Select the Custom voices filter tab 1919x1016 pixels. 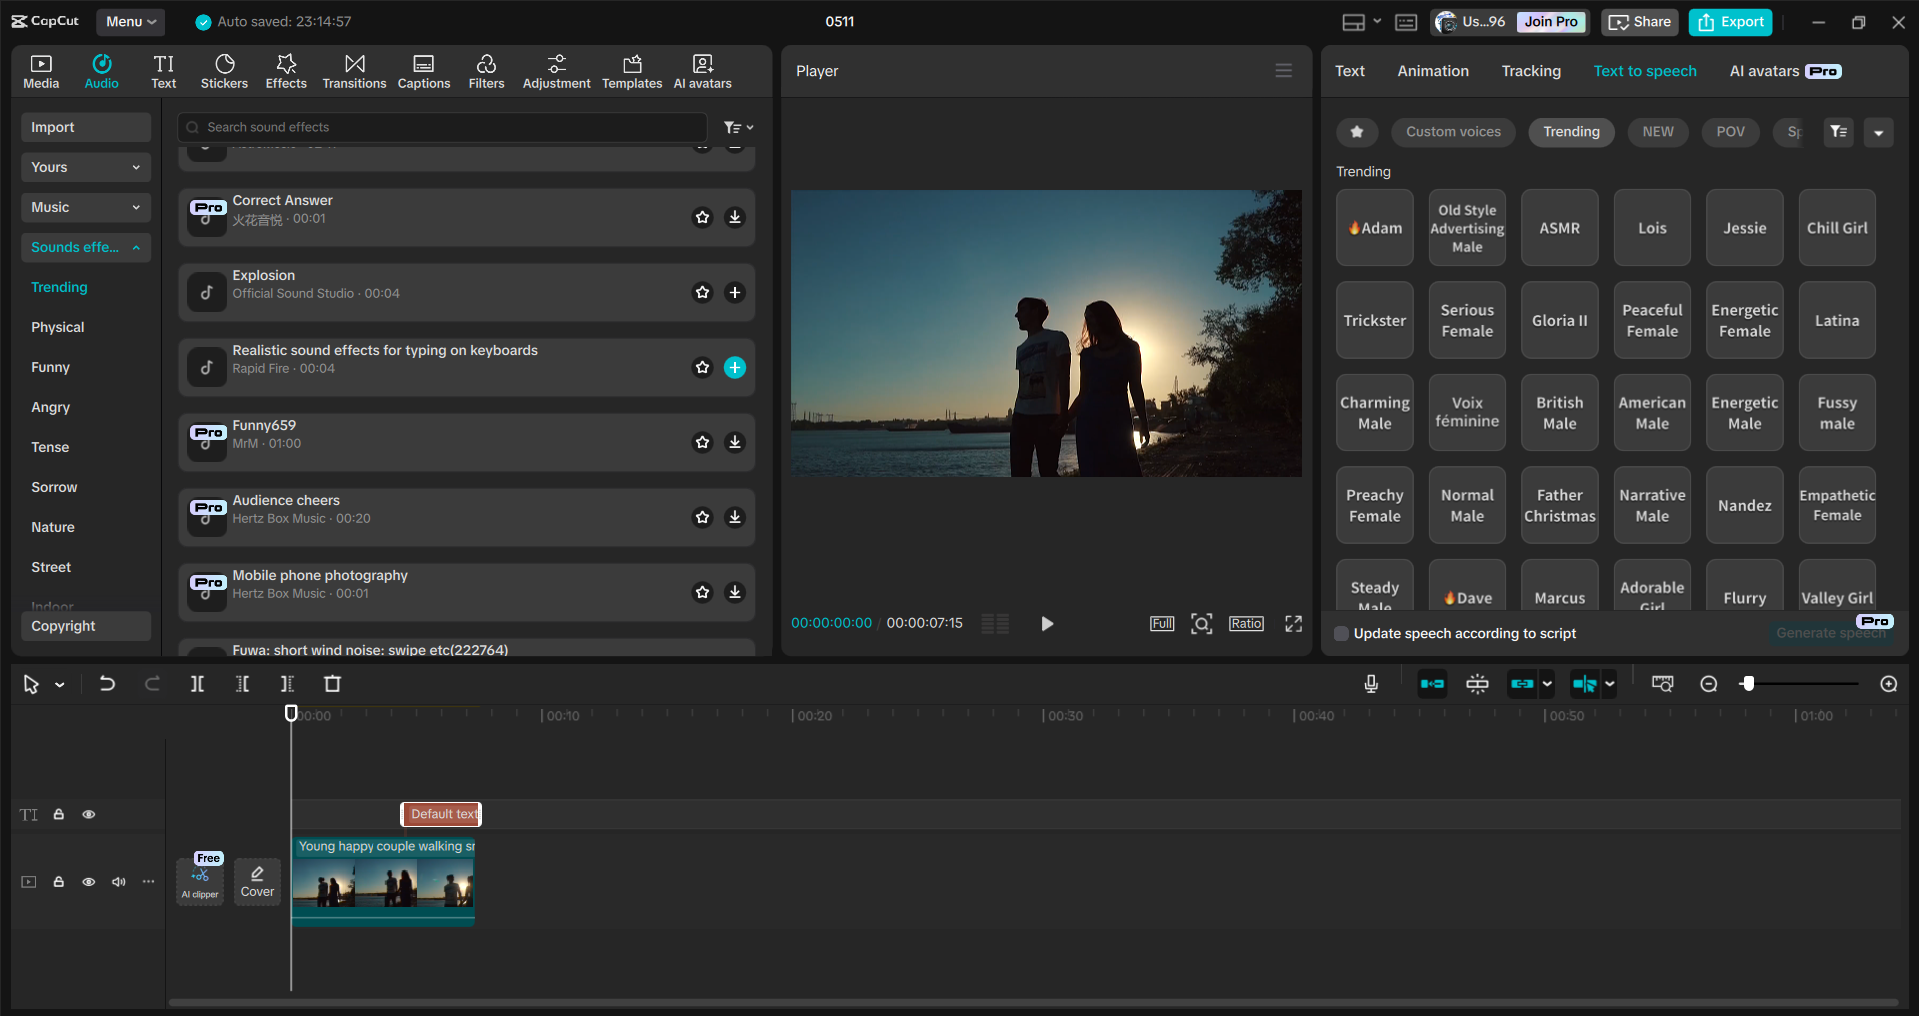pos(1453,132)
